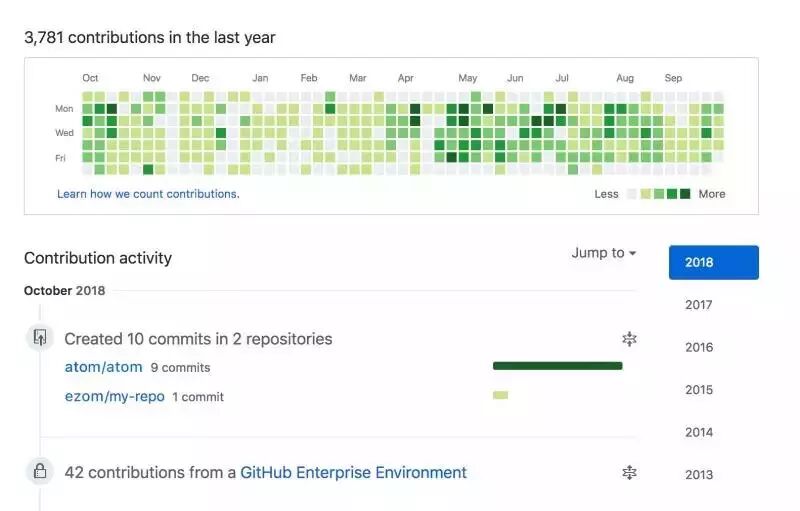The width and height of the screenshot is (800, 511).
Task: Open the Jump to dropdown
Action: click(603, 253)
